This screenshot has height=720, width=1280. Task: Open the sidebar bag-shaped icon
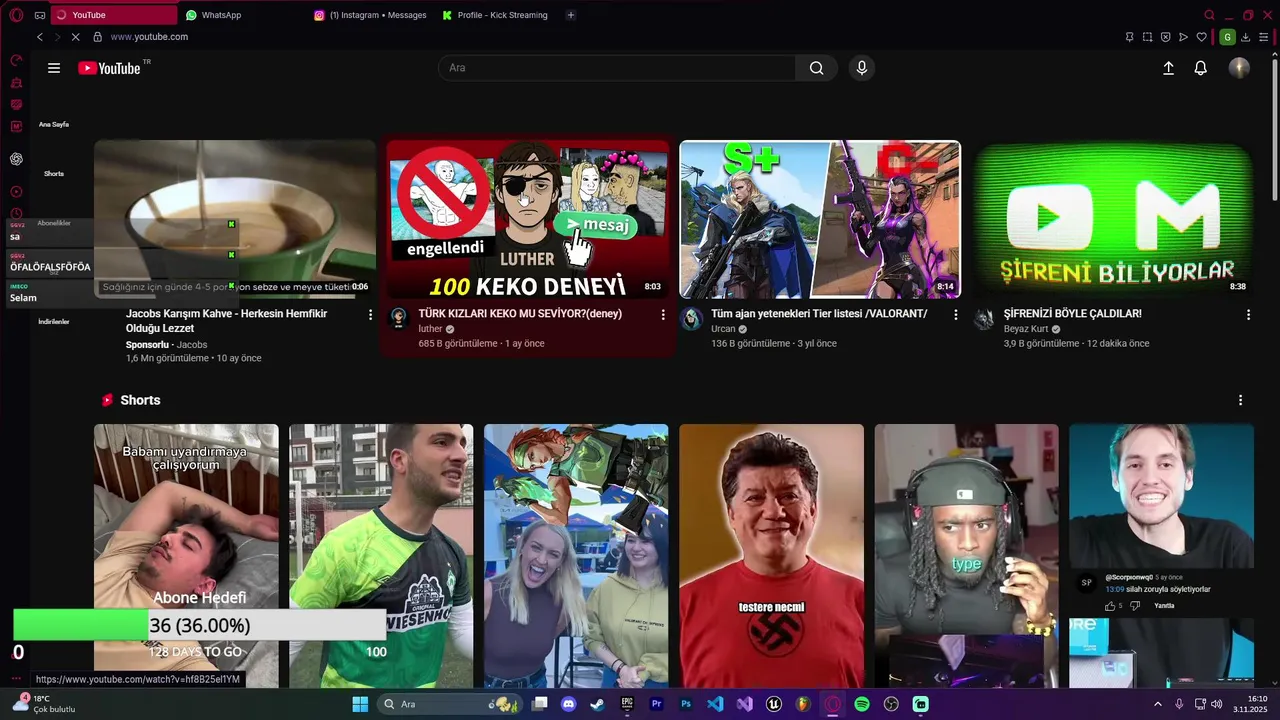16,82
